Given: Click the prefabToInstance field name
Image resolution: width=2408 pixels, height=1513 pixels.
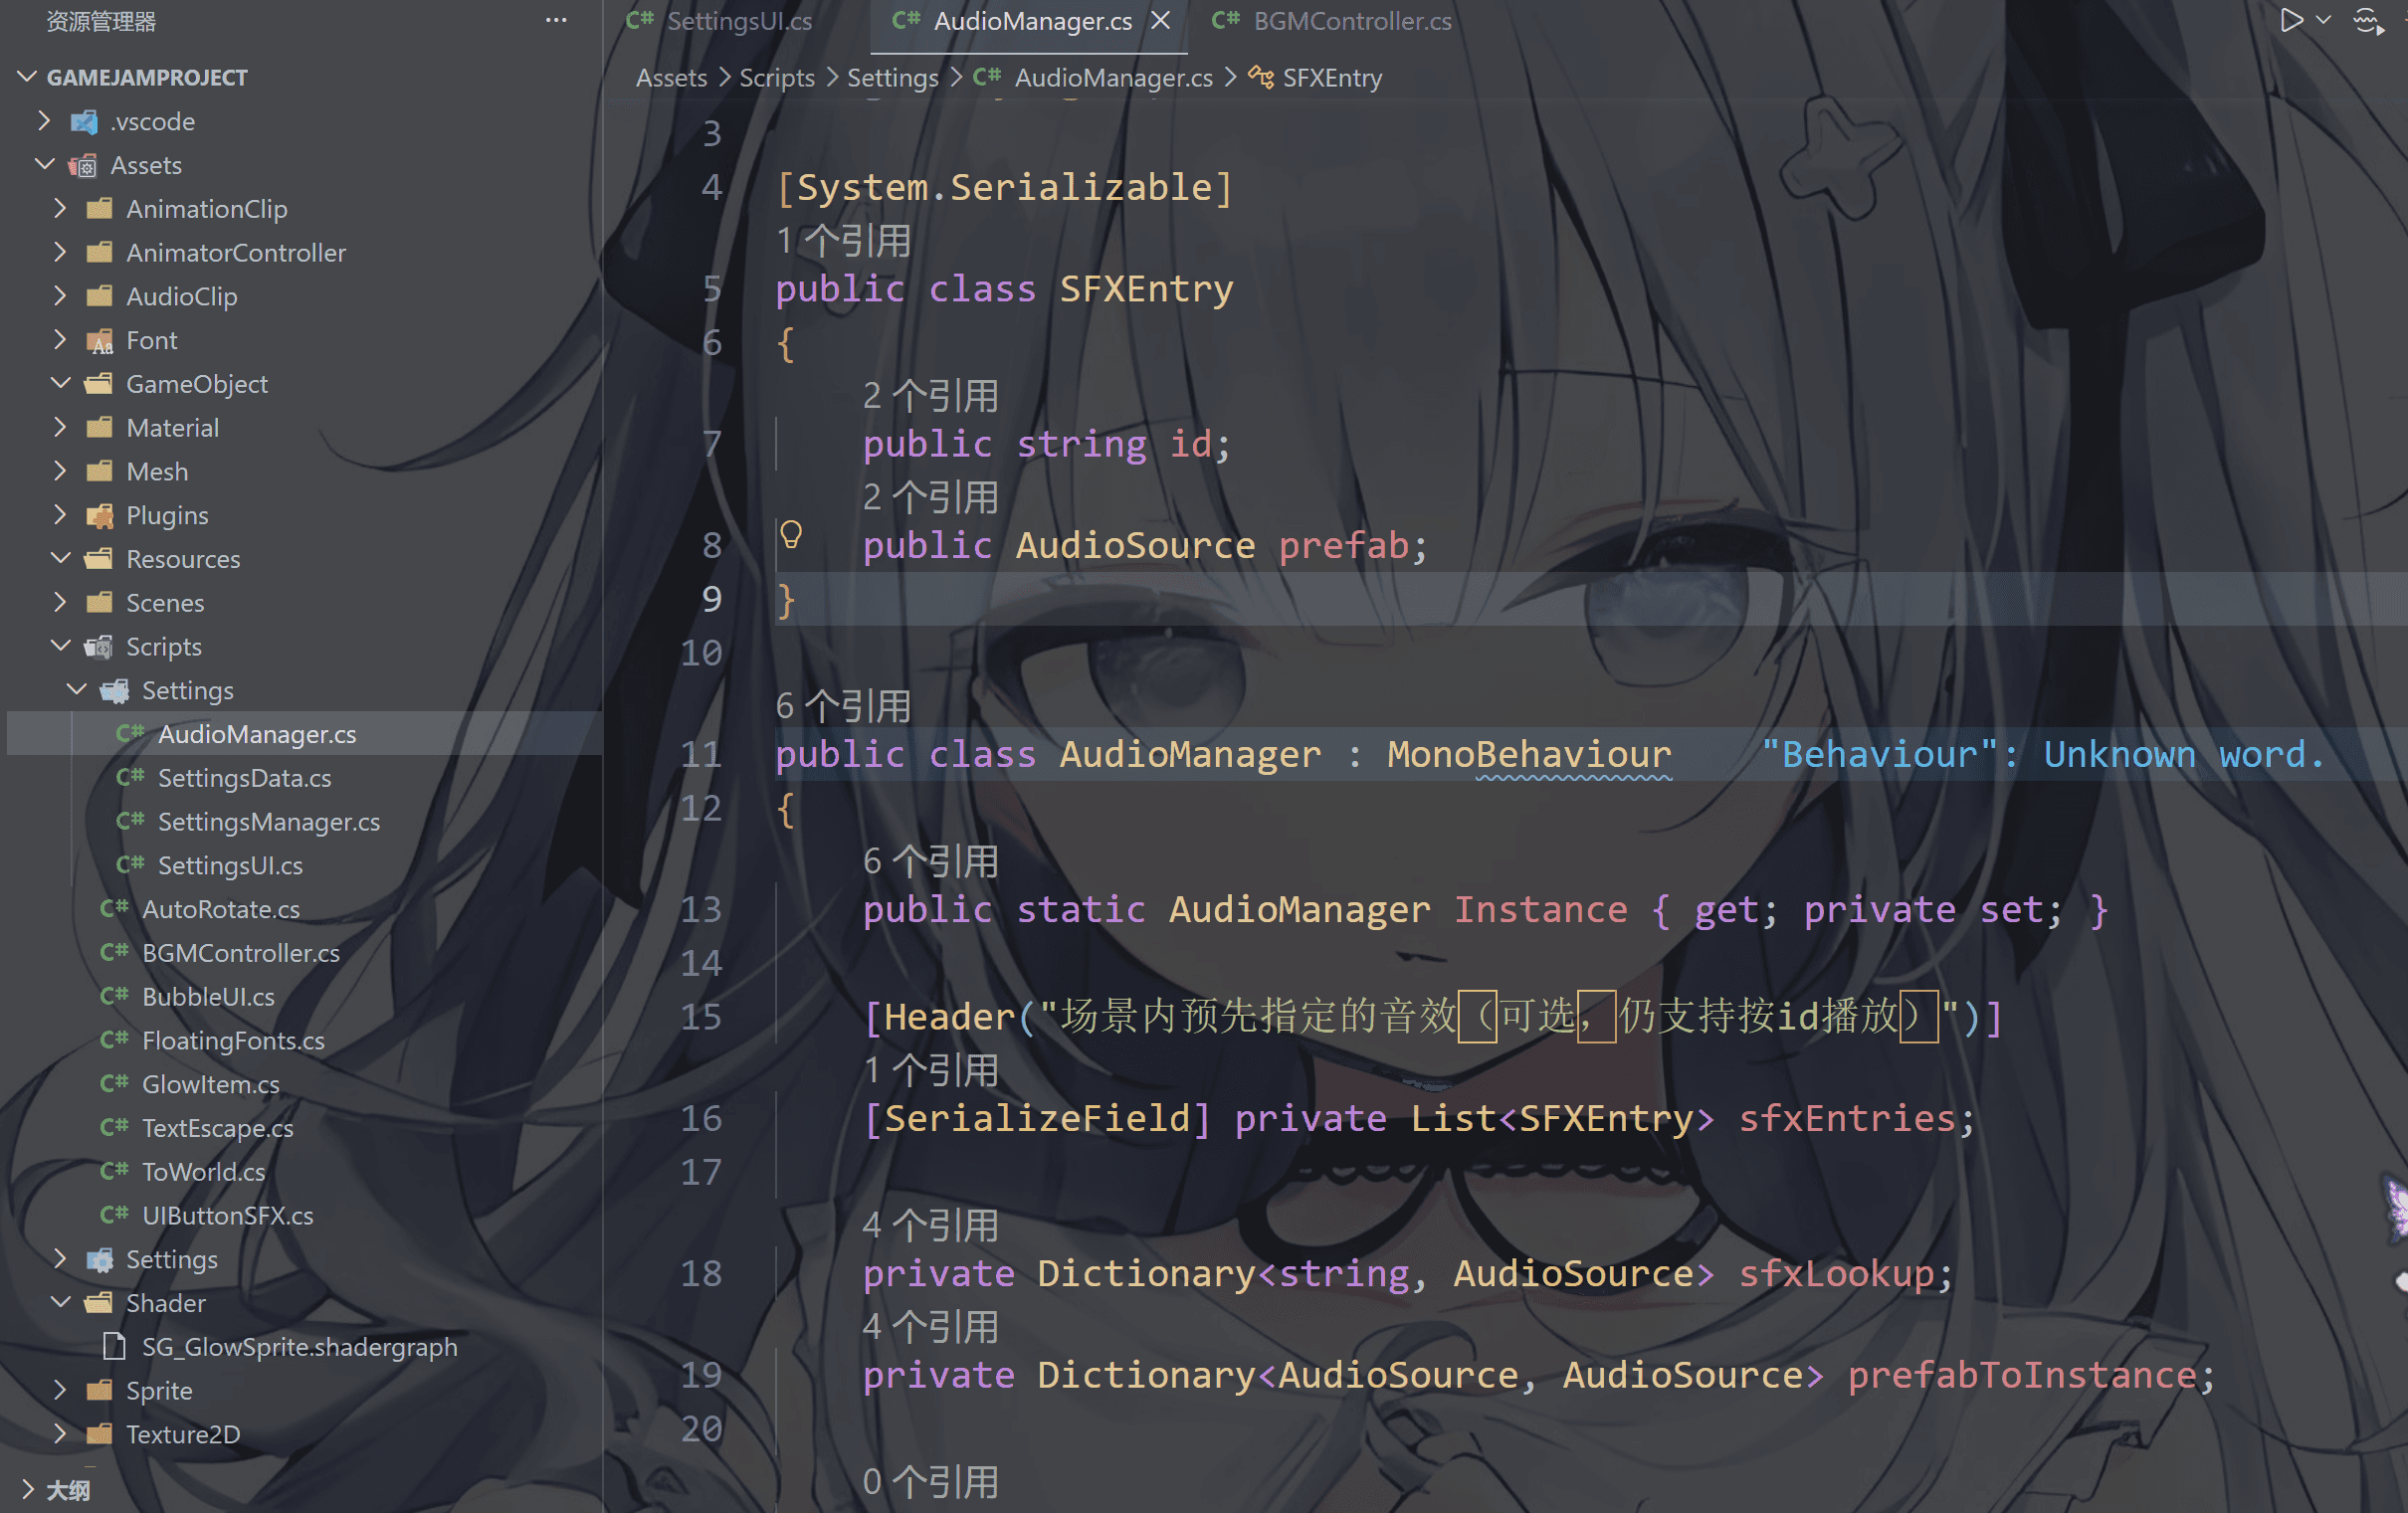Looking at the screenshot, I should tap(2021, 1375).
